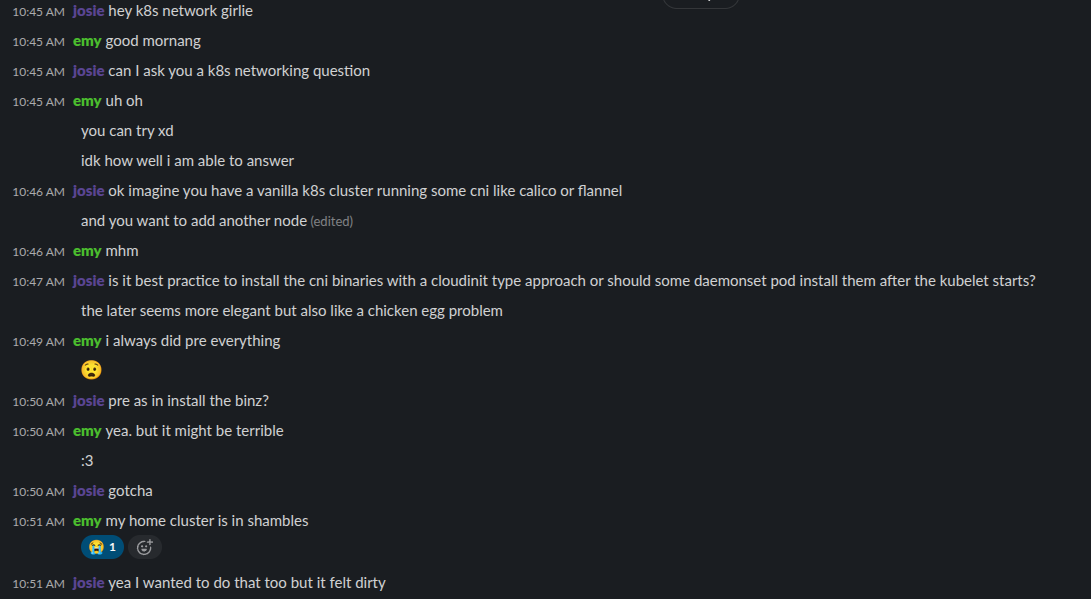Viewport: 1091px width, 599px height.
Task: Click the 10:49 AM timestamp
Action: (38, 342)
